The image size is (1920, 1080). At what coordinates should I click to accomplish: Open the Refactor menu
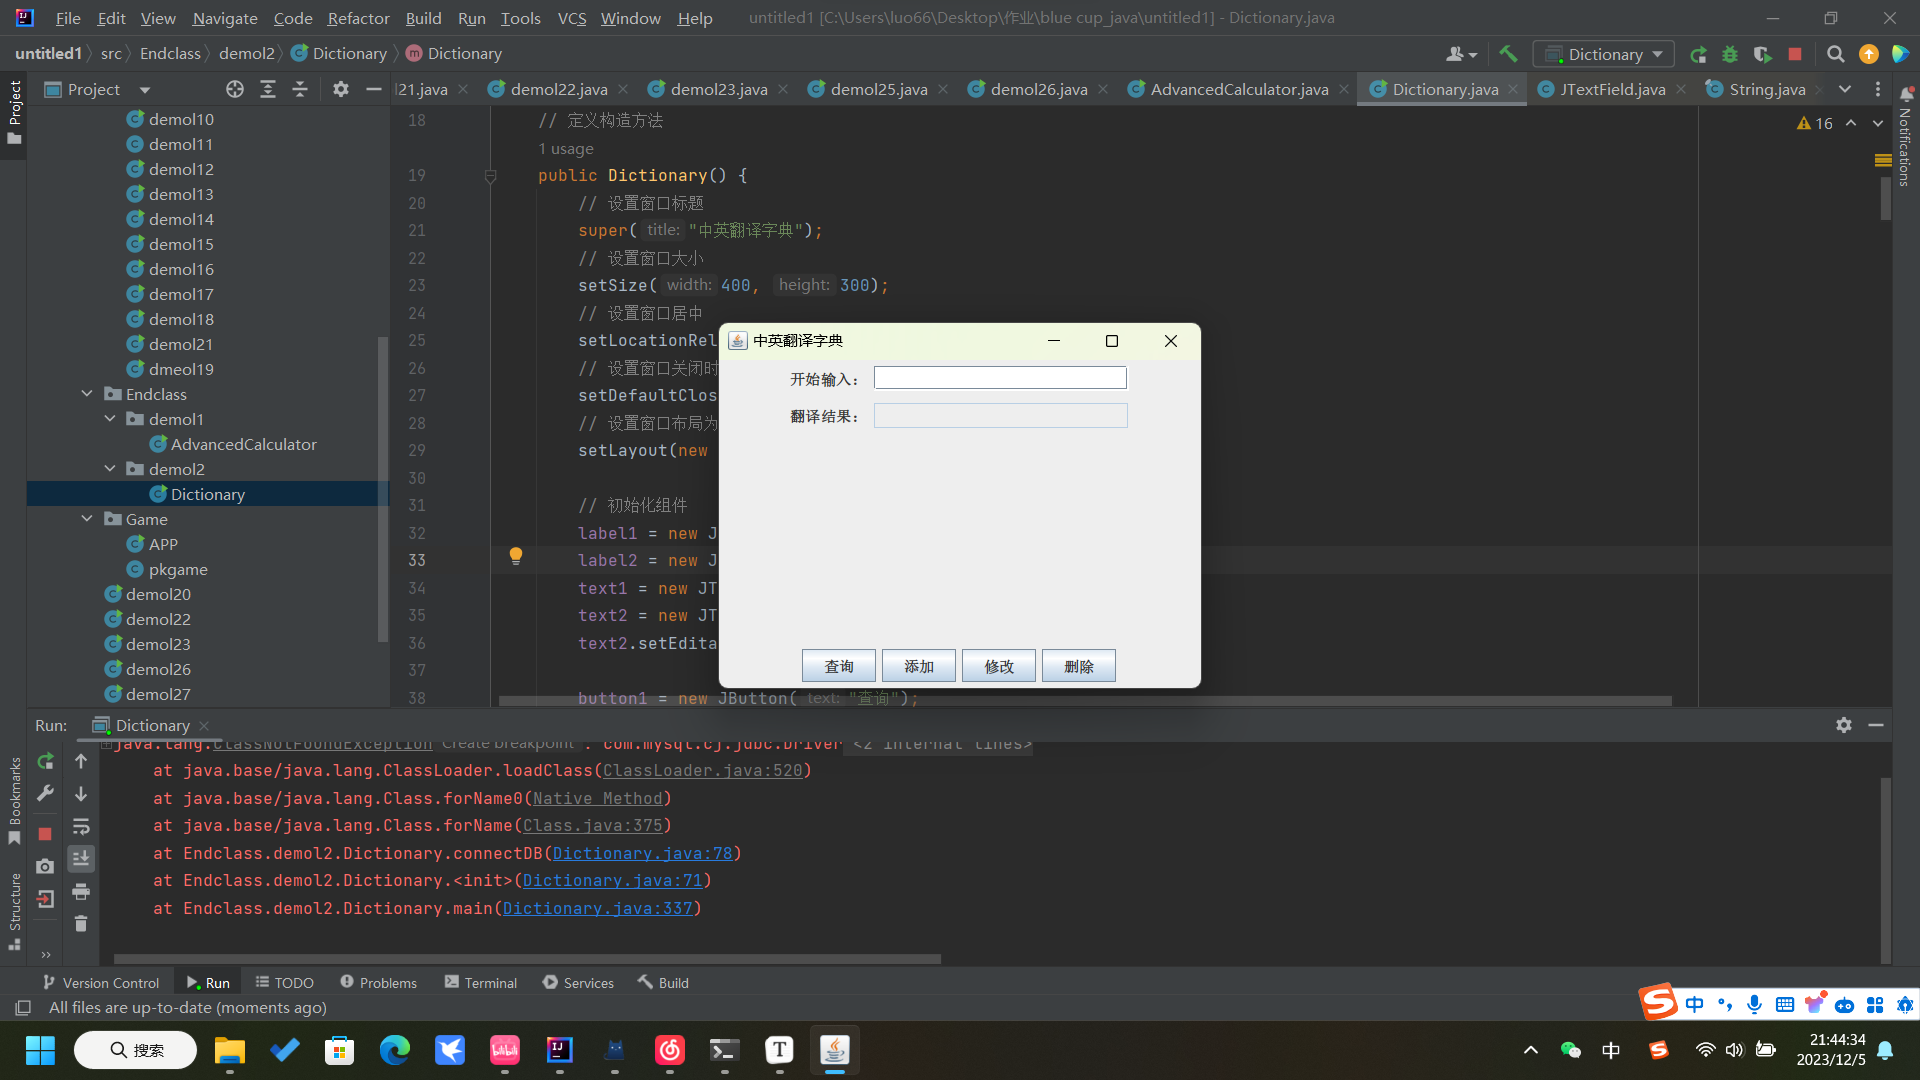pyautogui.click(x=358, y=18)
